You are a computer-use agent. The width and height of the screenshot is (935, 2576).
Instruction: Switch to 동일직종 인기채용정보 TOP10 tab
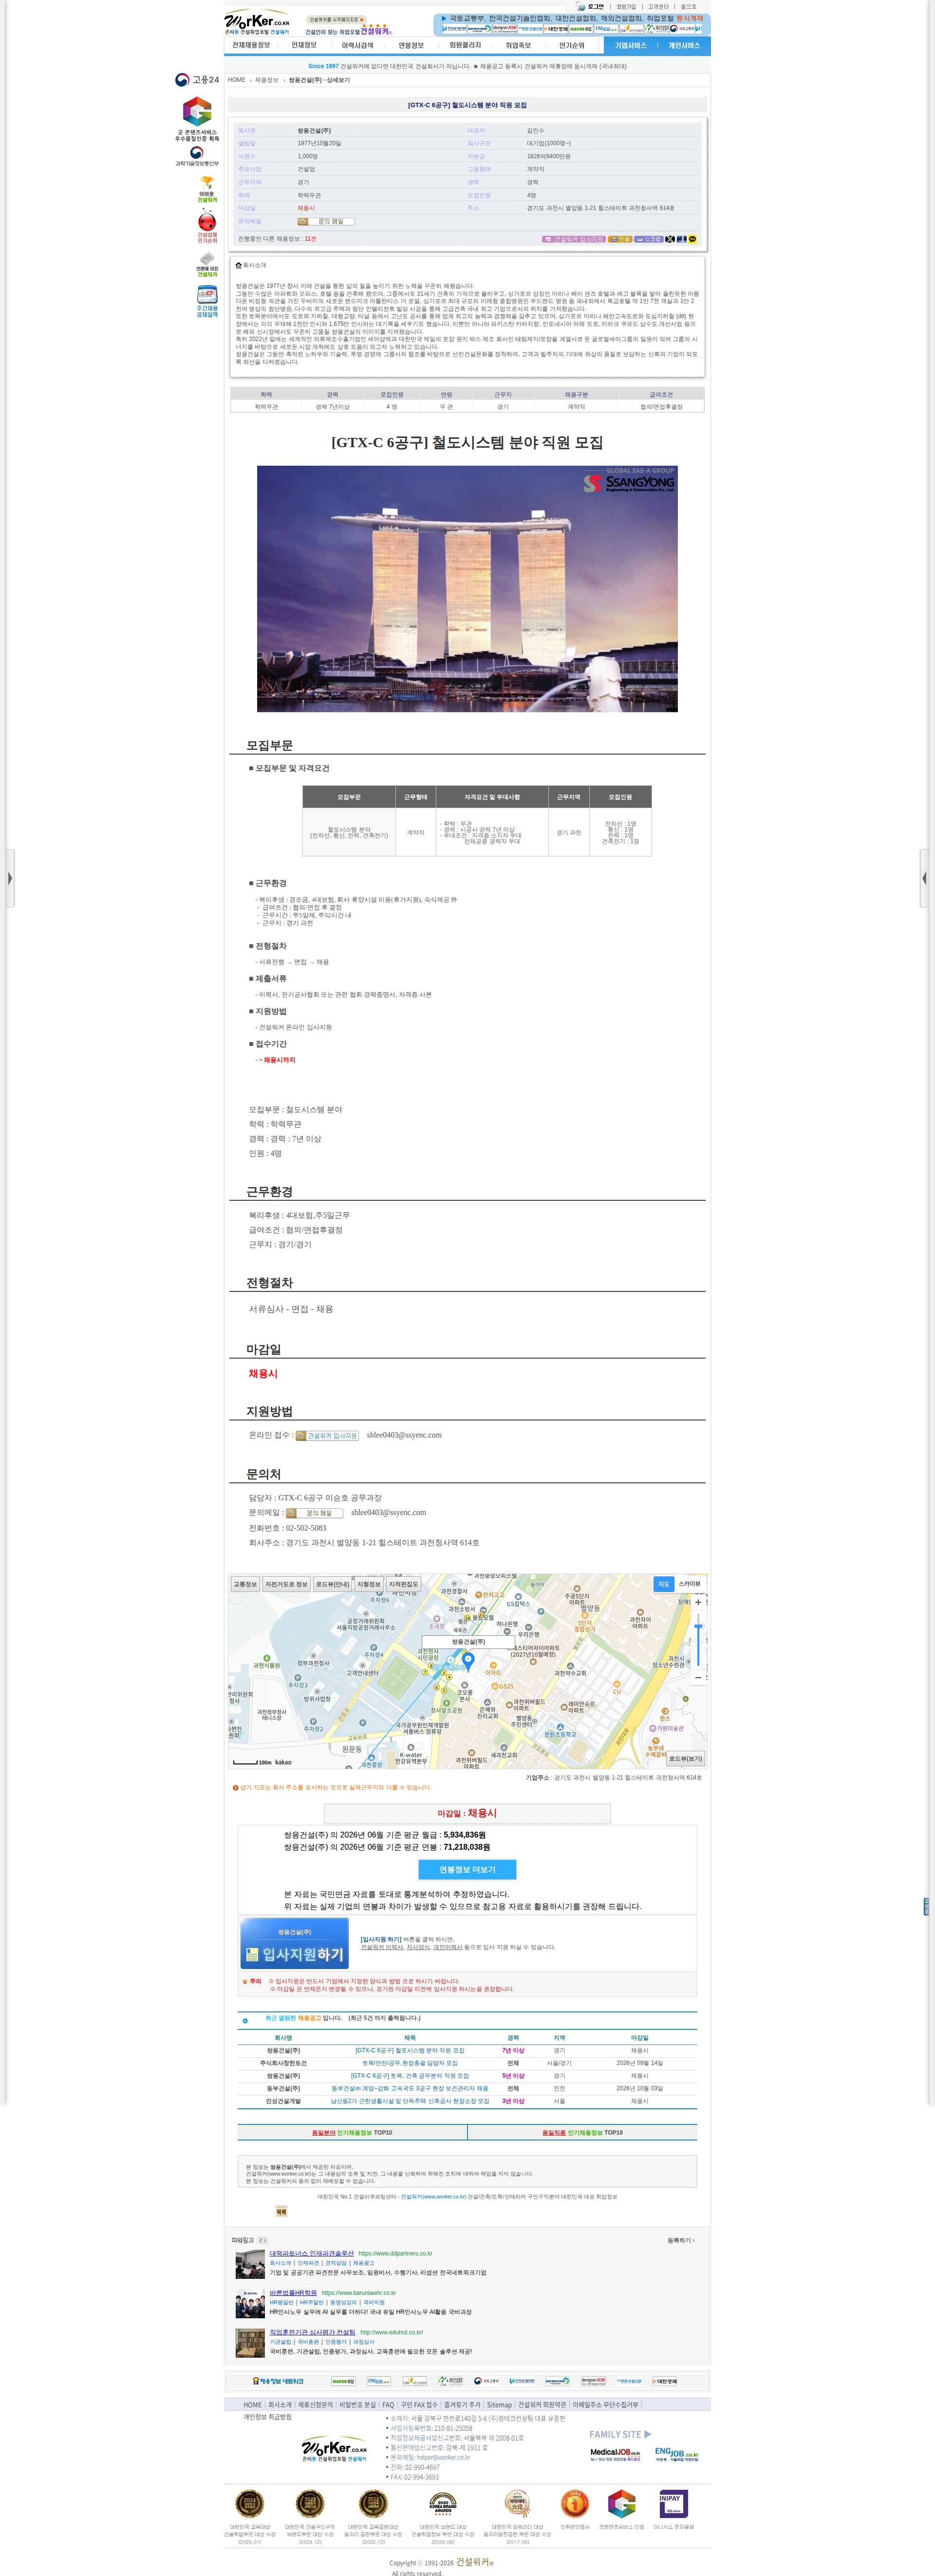[x=582, y=2133]
